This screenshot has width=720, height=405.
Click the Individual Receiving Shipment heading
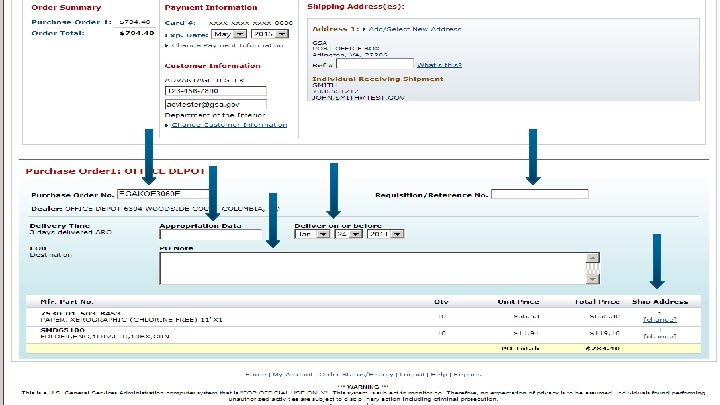[x=377, y=79]
